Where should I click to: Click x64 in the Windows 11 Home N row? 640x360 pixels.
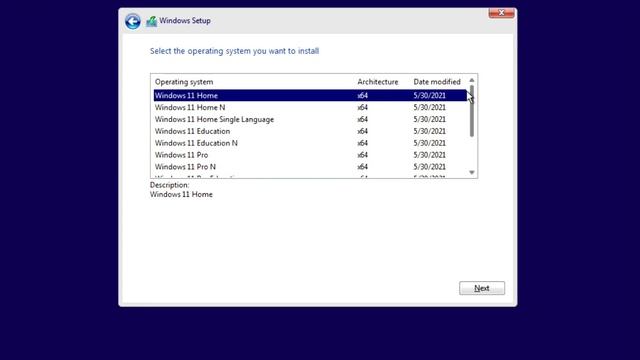pos(362,107)
